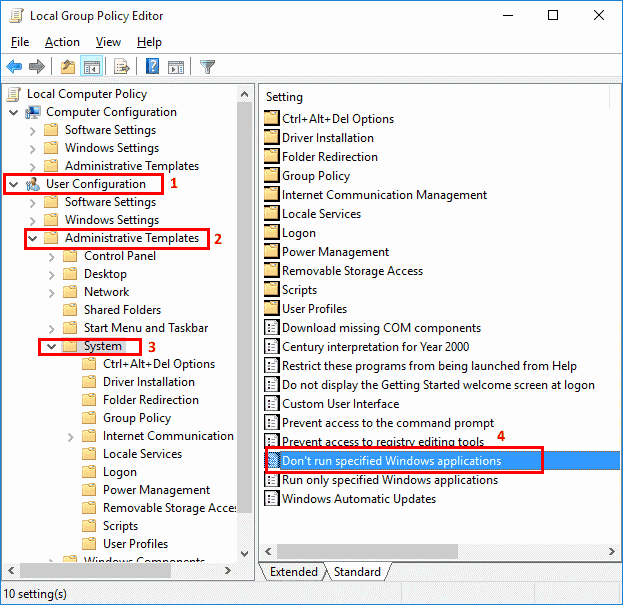Click the Back arrow toolbar icon
The image size is (623, 605).
click(x=14, y=67)
